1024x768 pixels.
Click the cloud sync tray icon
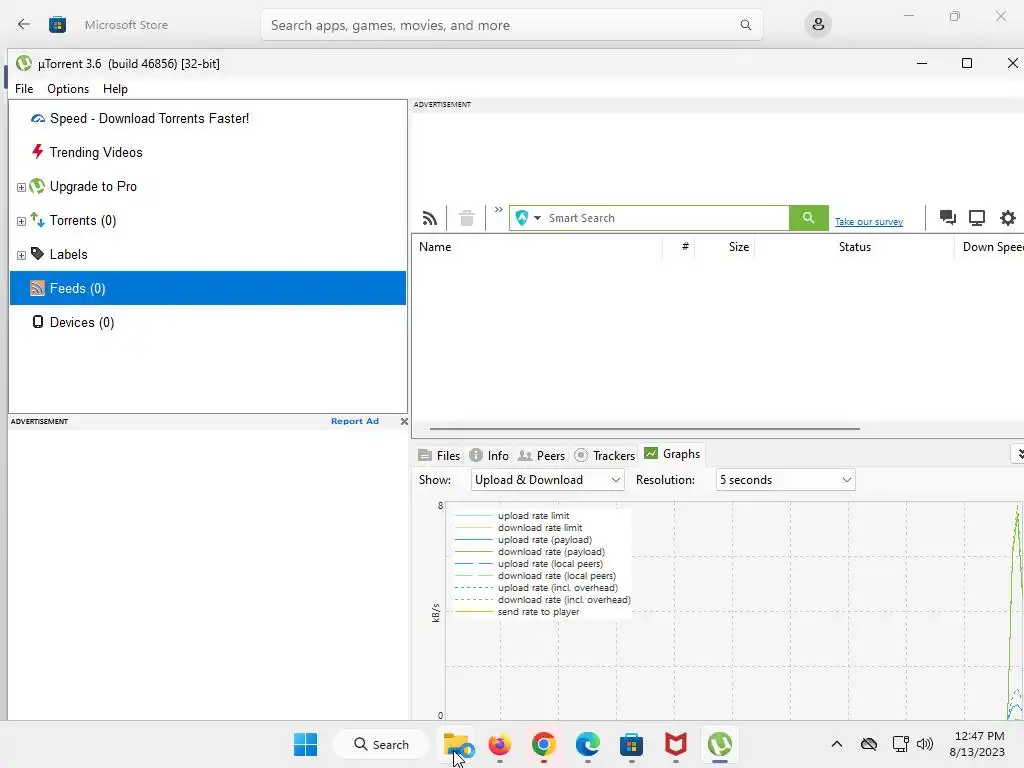coord(869,744)
